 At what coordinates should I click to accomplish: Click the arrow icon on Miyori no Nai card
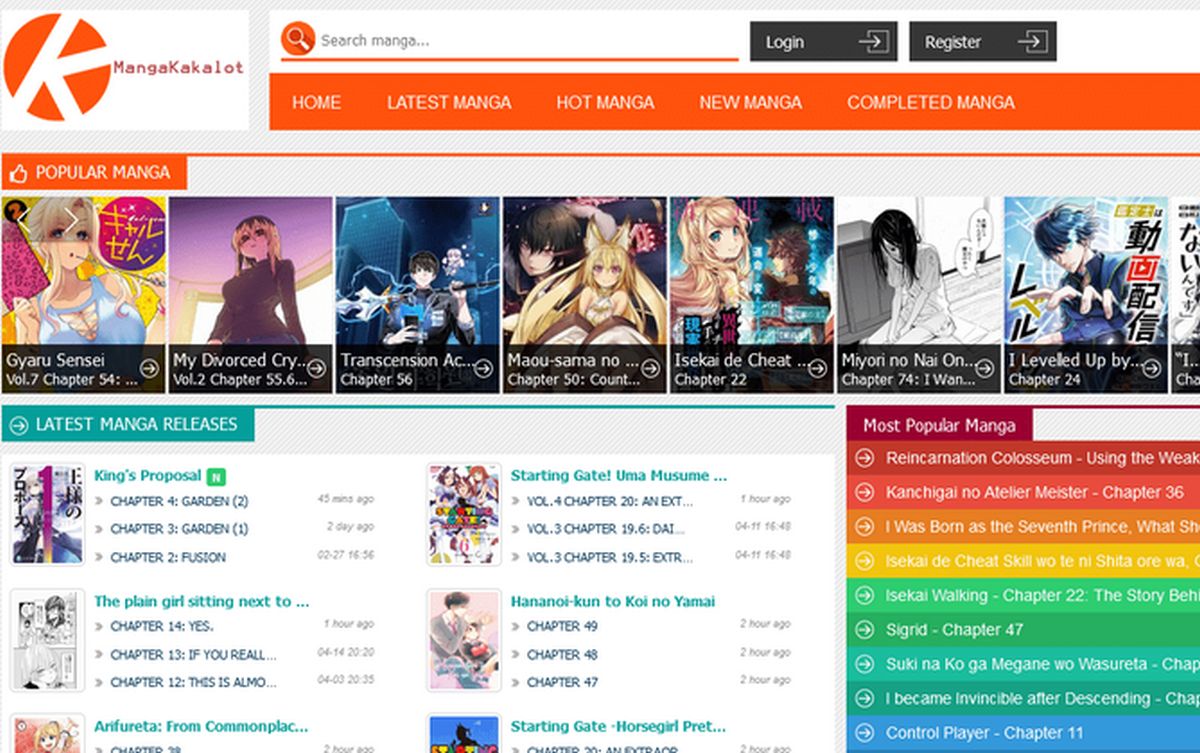(x=986, y=369)
